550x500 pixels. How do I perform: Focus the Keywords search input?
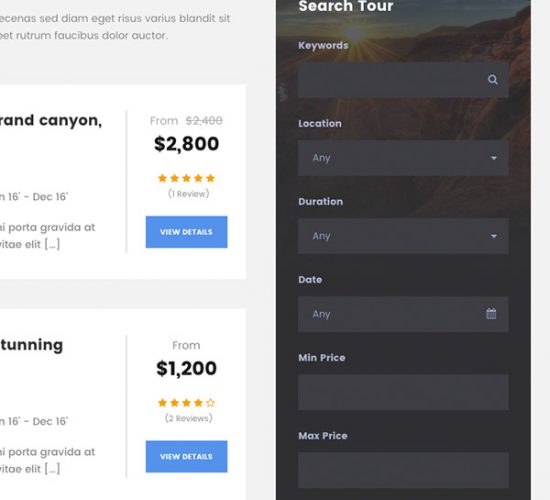click(x=403, y=80)
